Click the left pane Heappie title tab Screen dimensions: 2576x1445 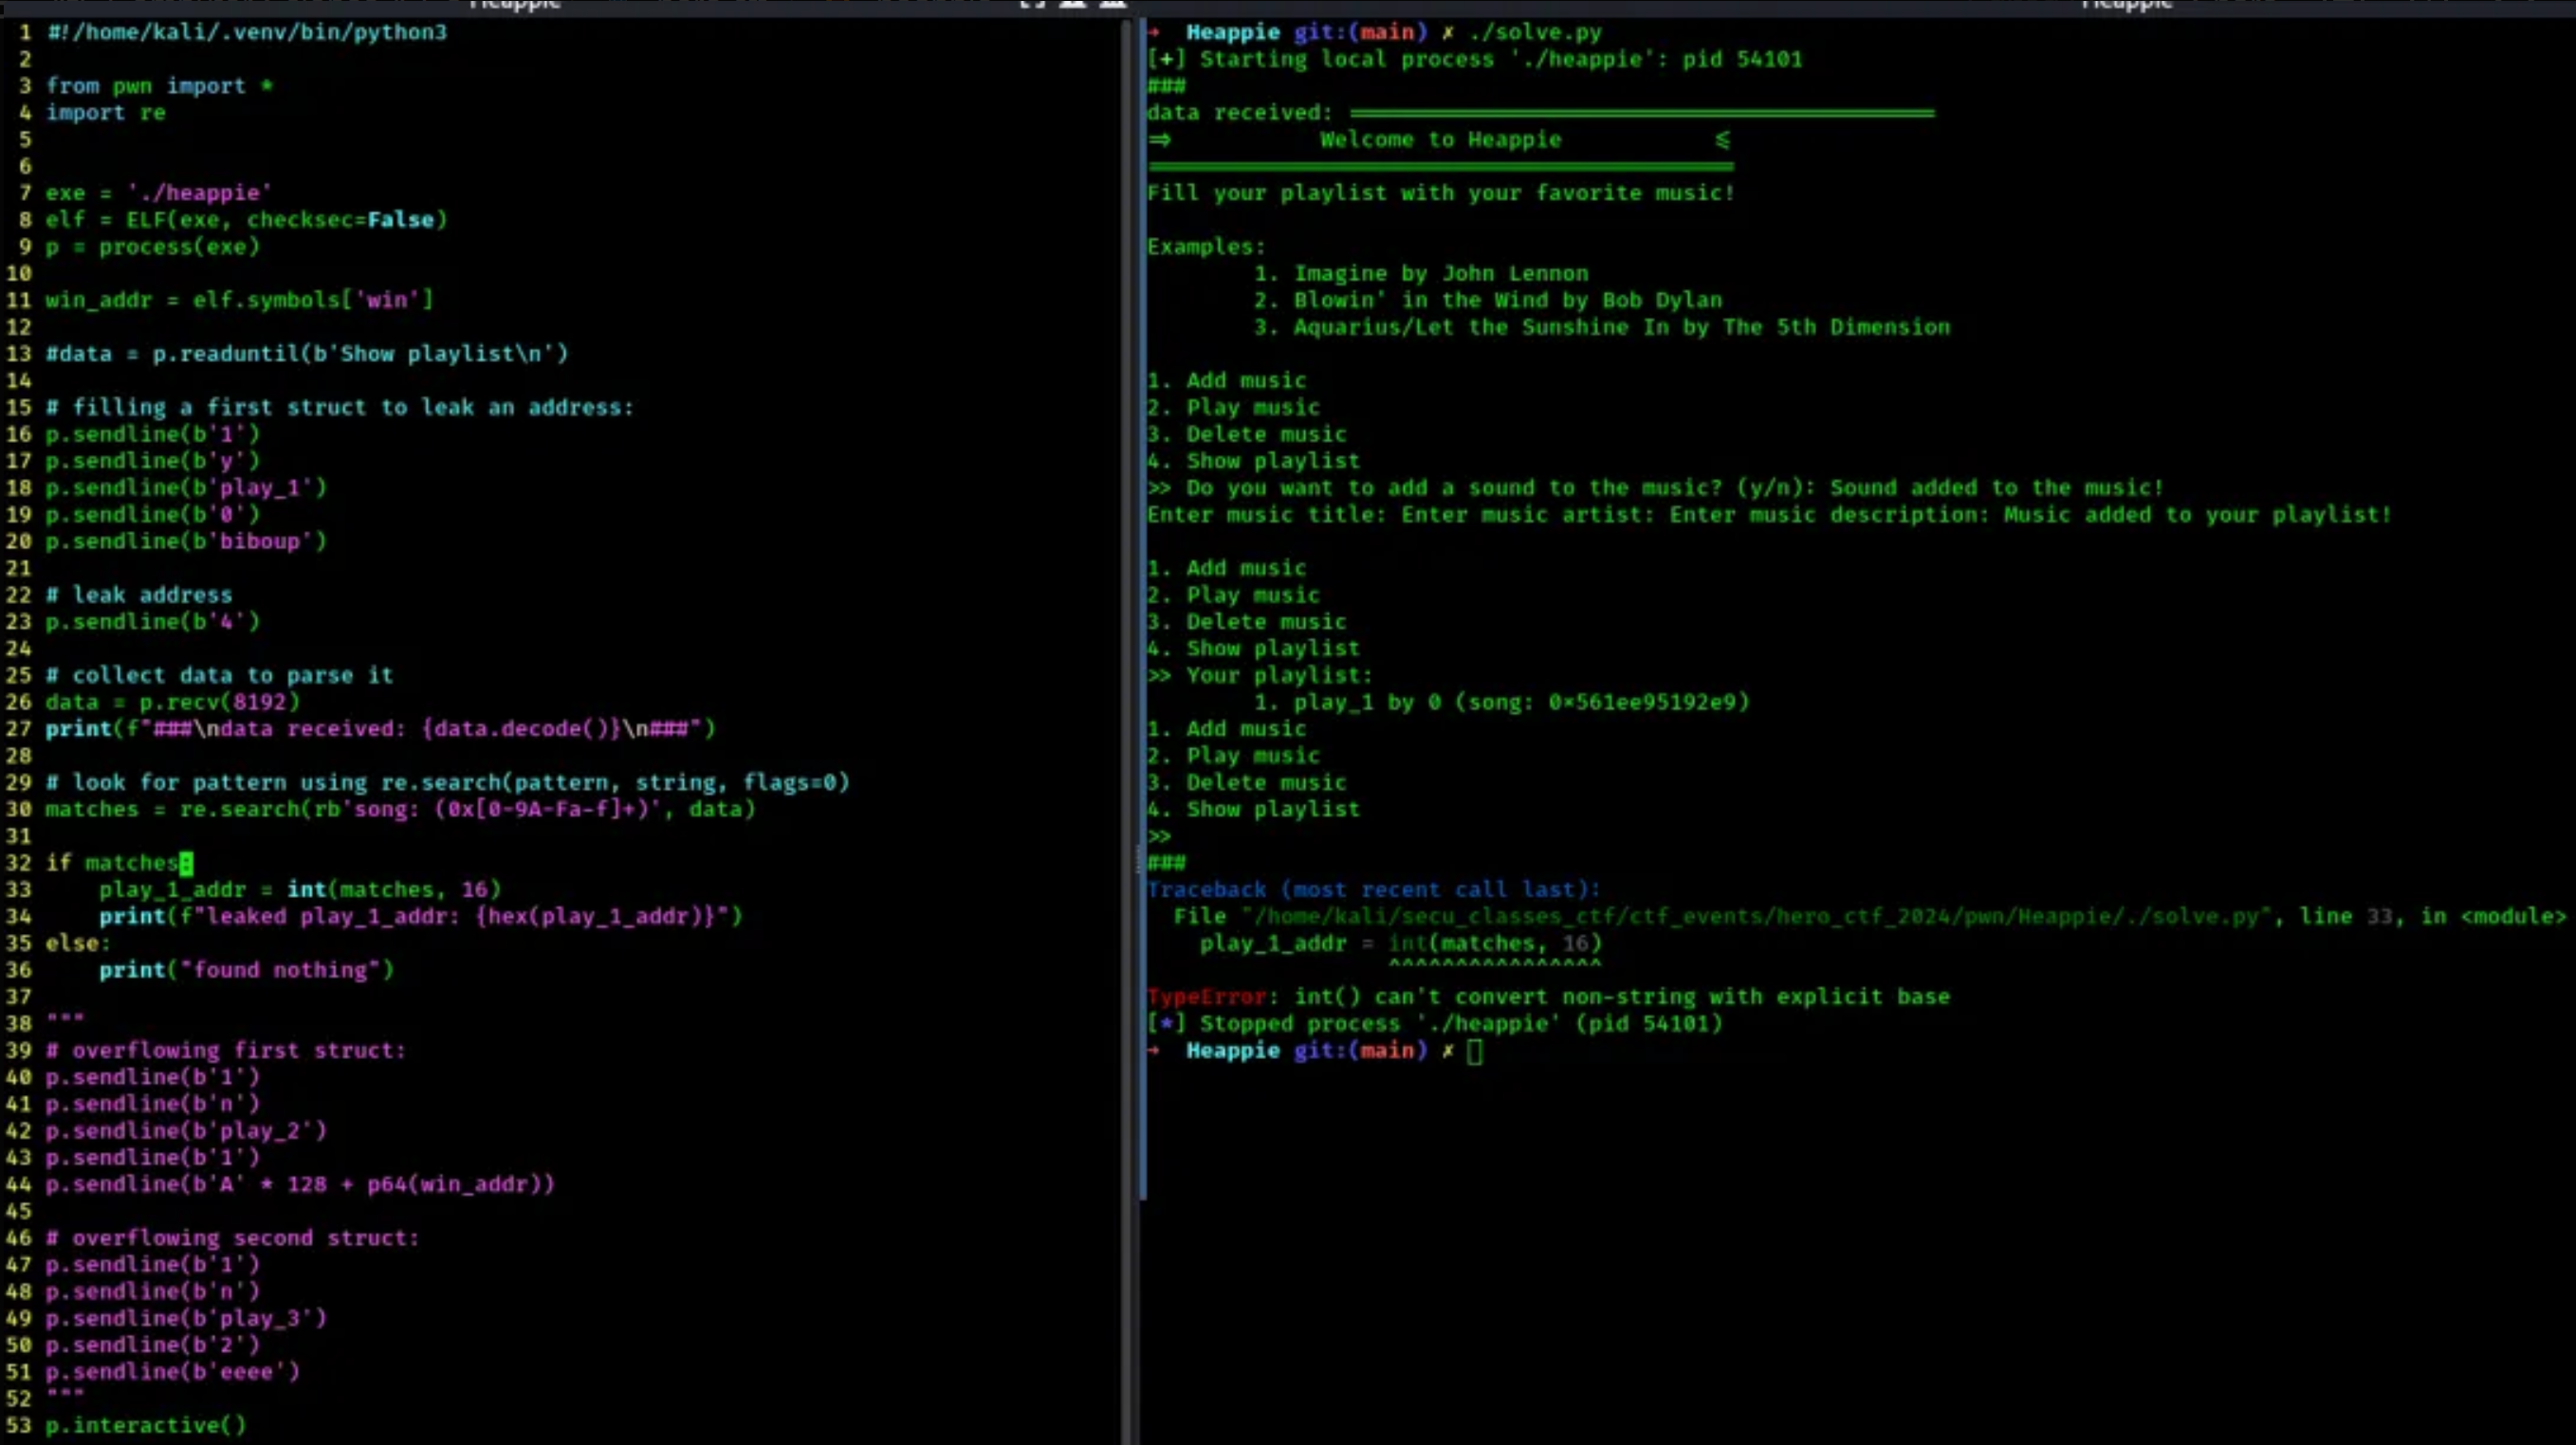click(514, 5)
